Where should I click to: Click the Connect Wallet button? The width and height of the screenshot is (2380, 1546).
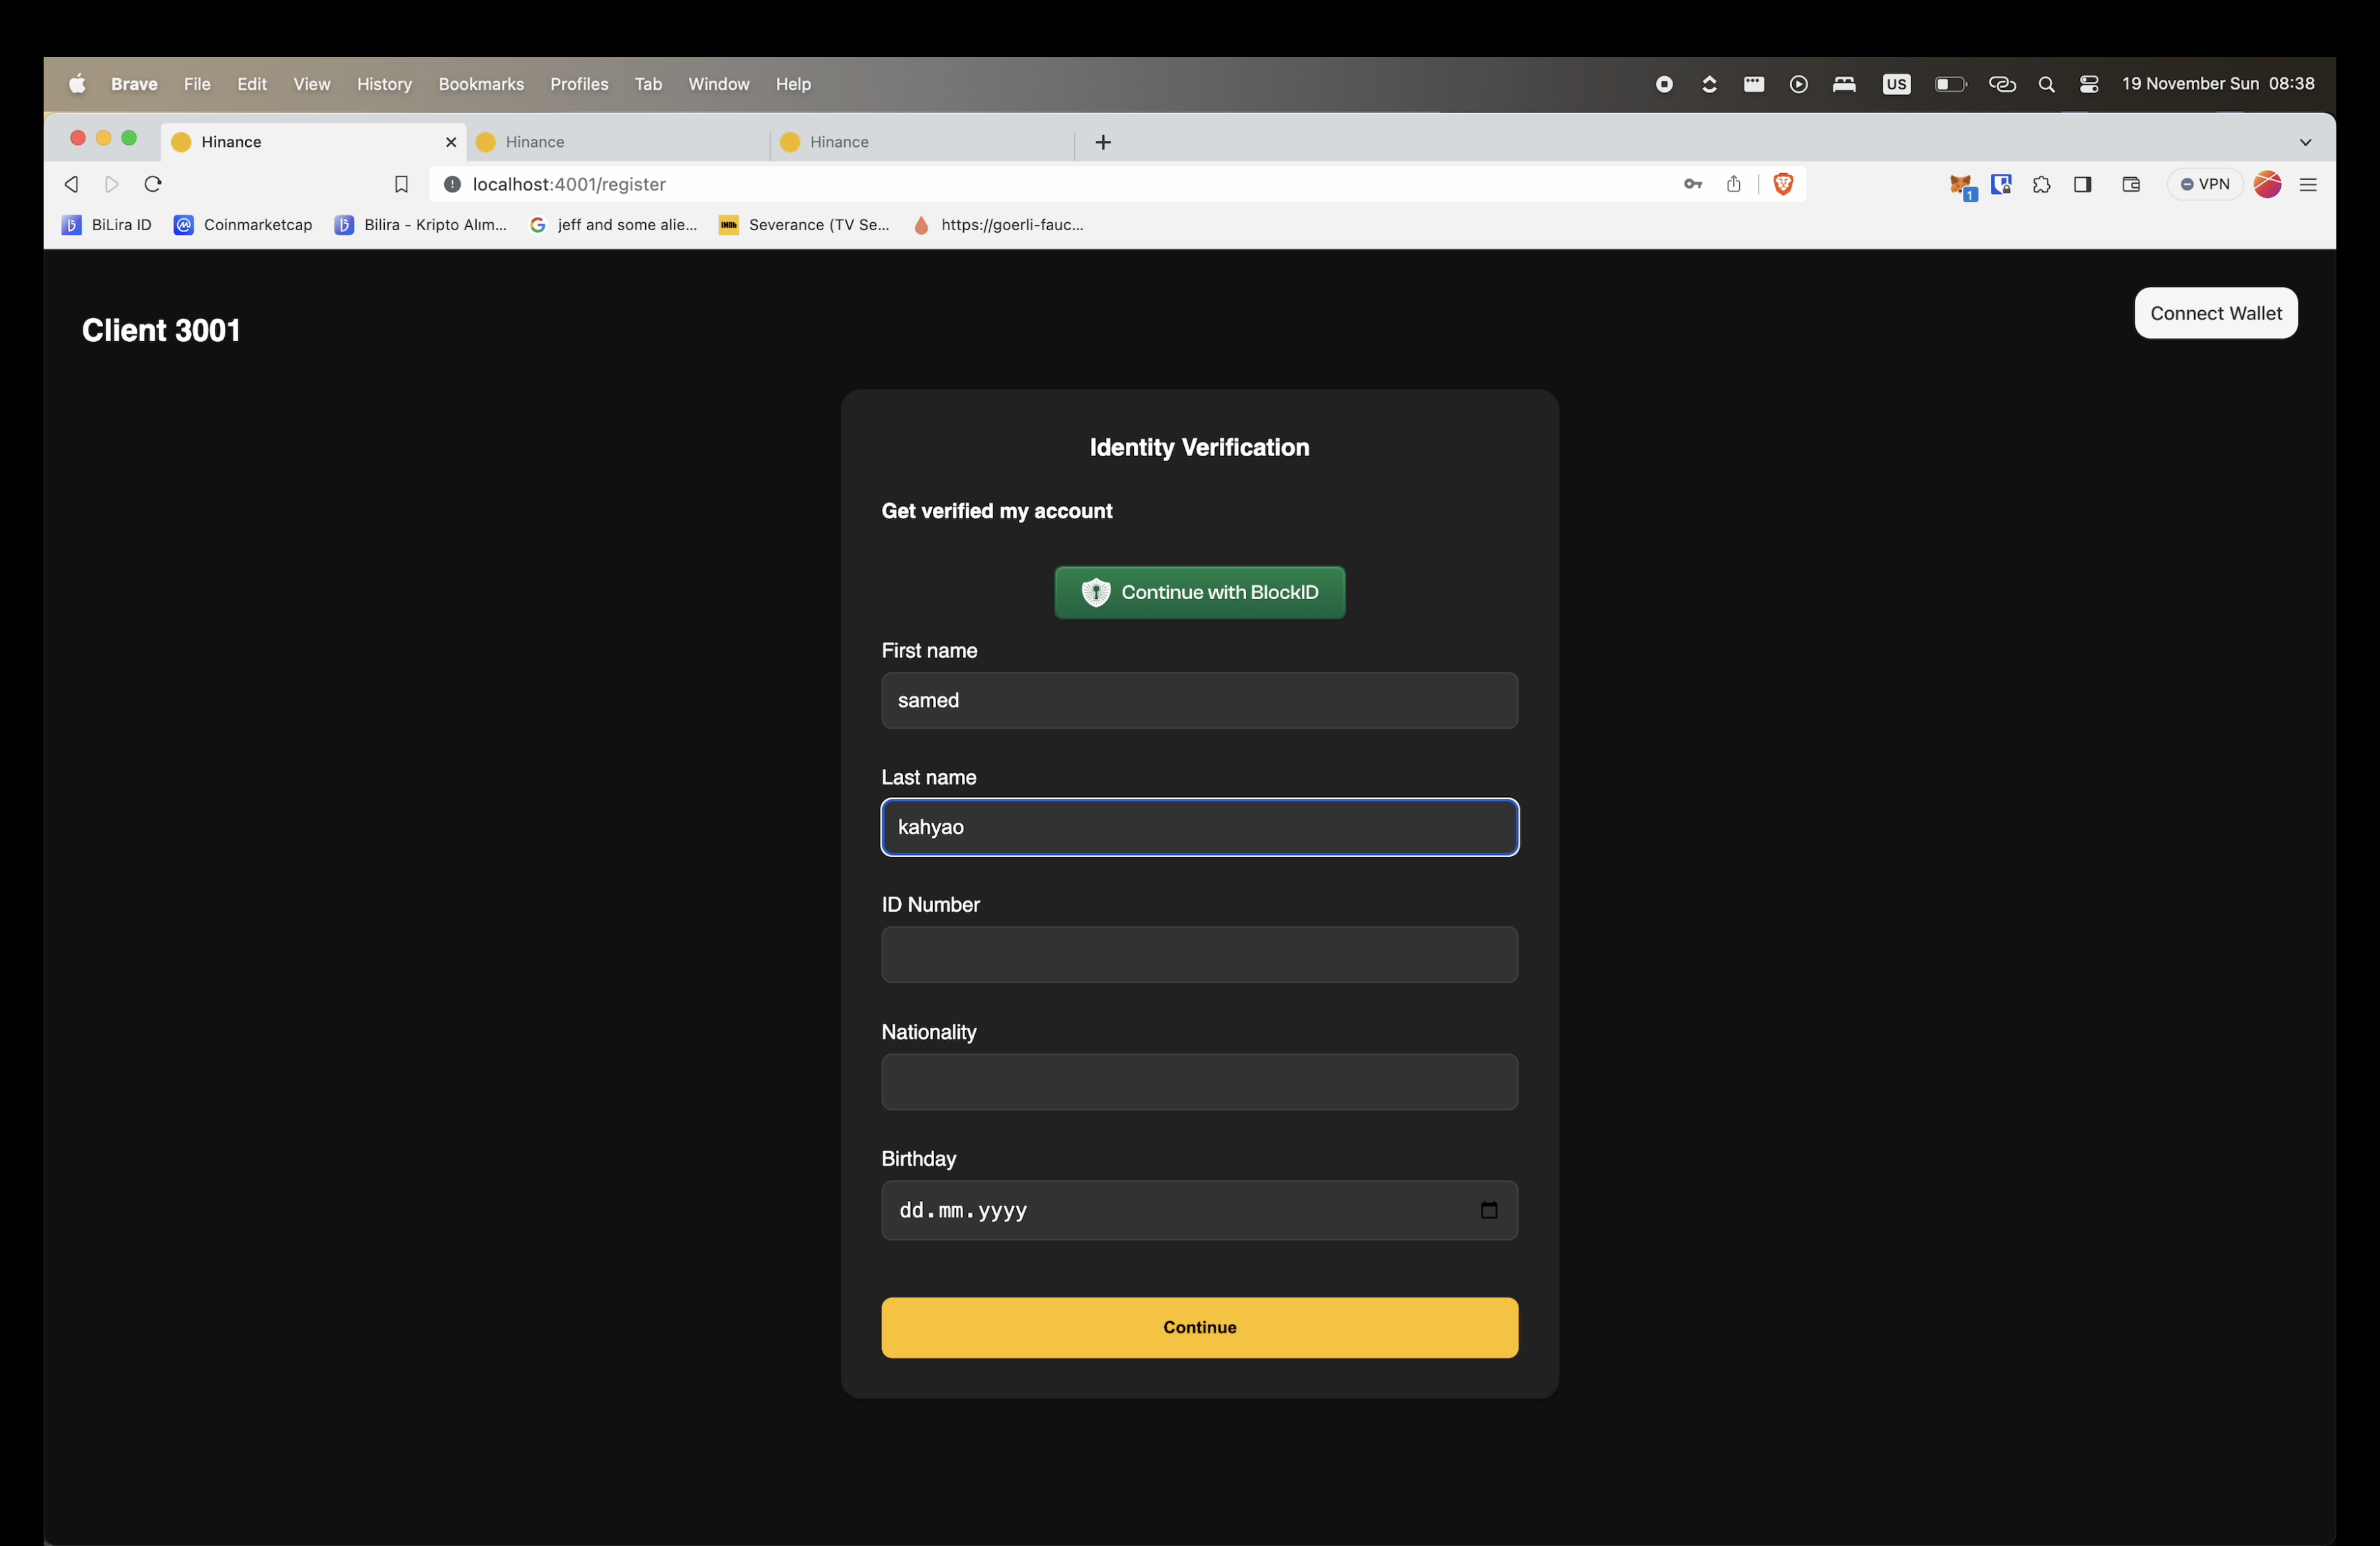2215,313
